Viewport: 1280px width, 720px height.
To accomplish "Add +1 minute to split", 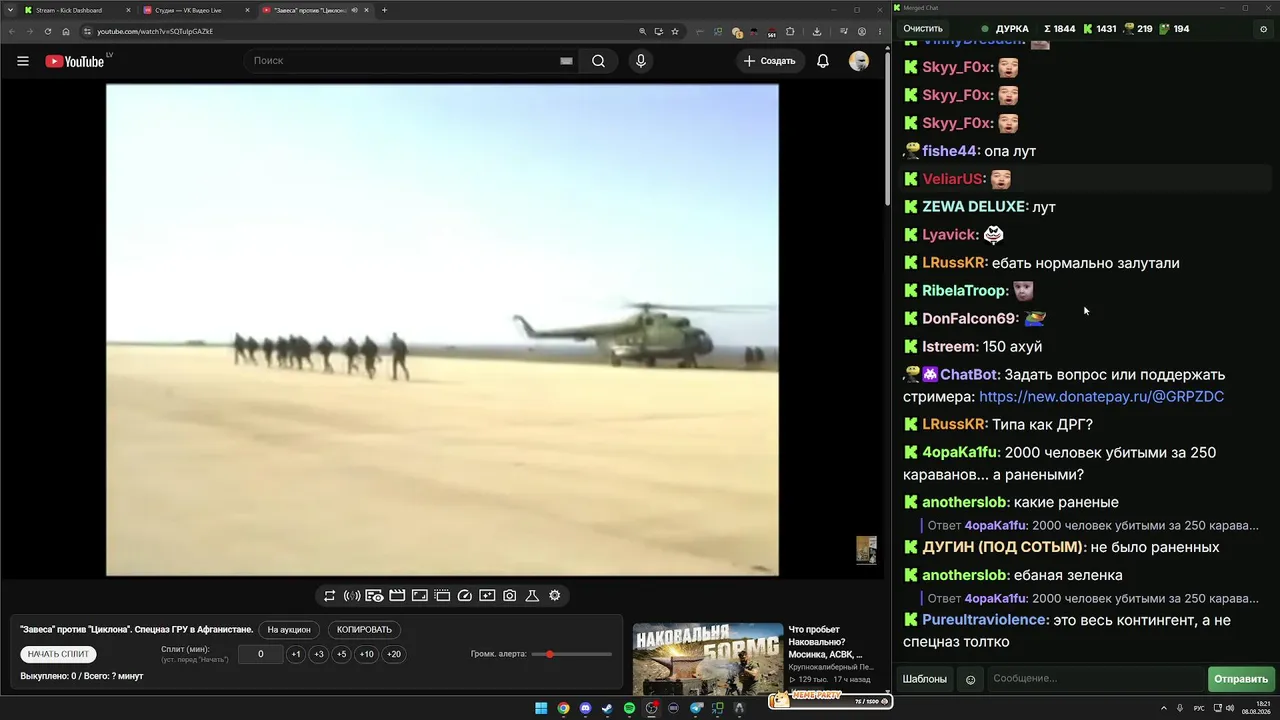I will click(x=296, y=654).
